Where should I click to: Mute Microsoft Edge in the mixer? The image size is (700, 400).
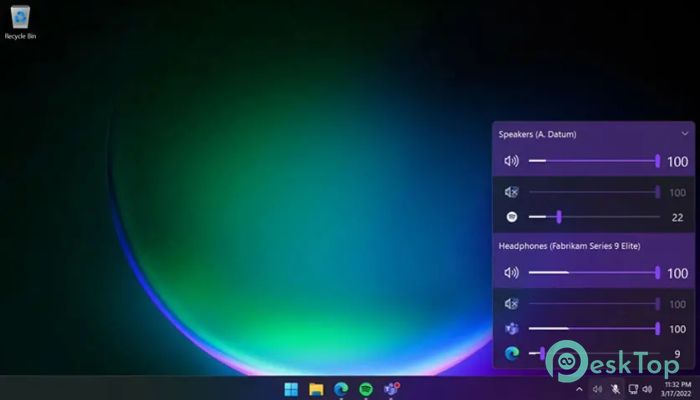[x=511, y=353]
